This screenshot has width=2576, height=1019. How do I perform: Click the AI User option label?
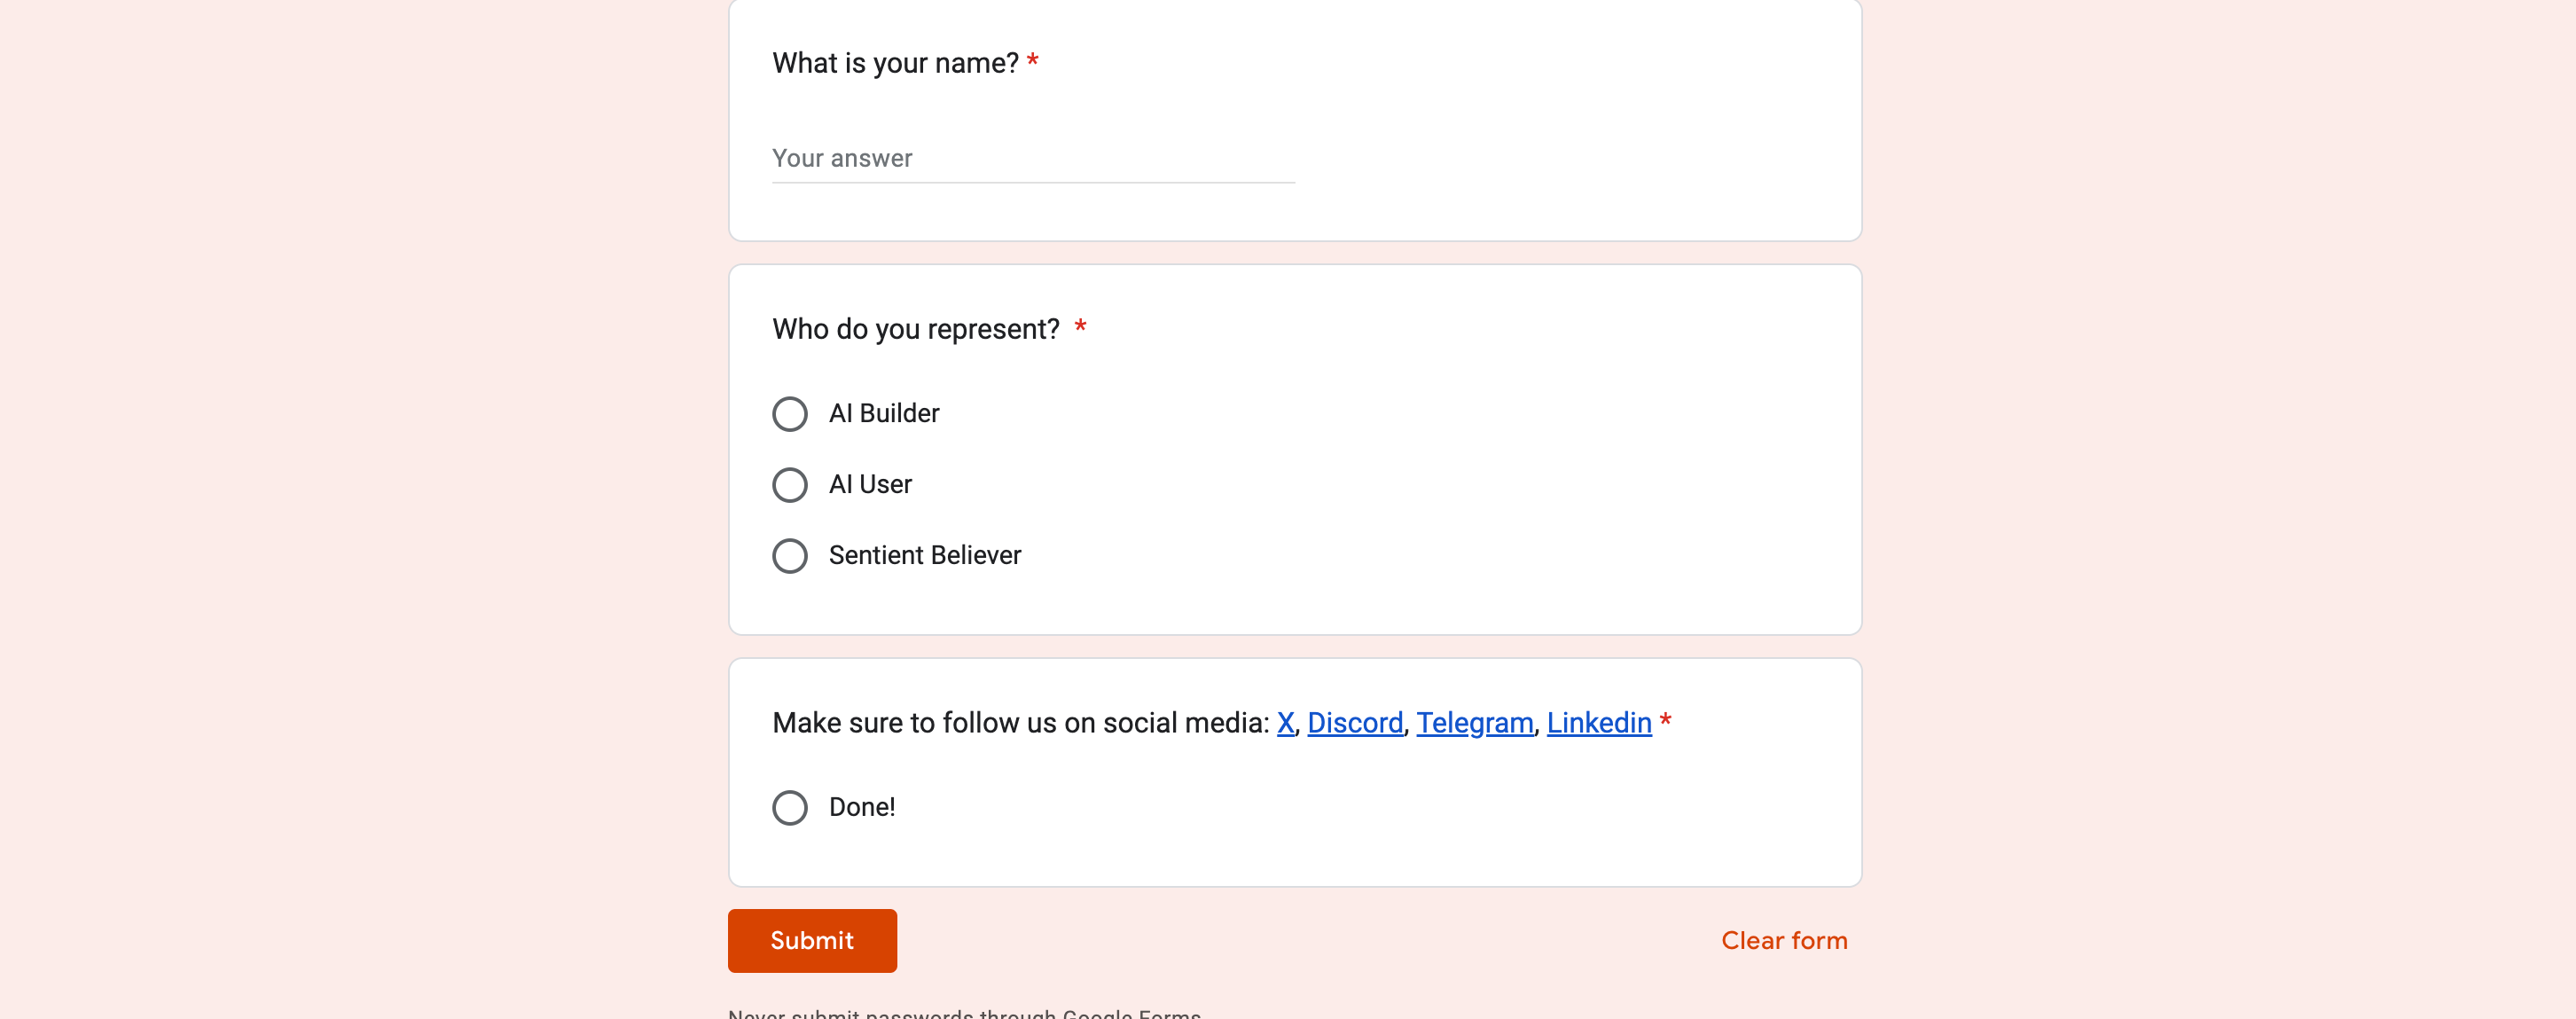(870, 485)
